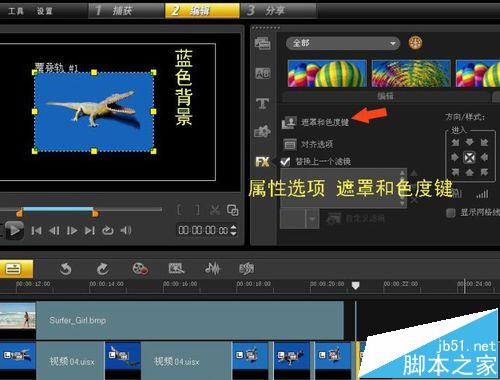Step to the next frame
This screenshot has width=500, height=380.
click(x=72, y=231)
